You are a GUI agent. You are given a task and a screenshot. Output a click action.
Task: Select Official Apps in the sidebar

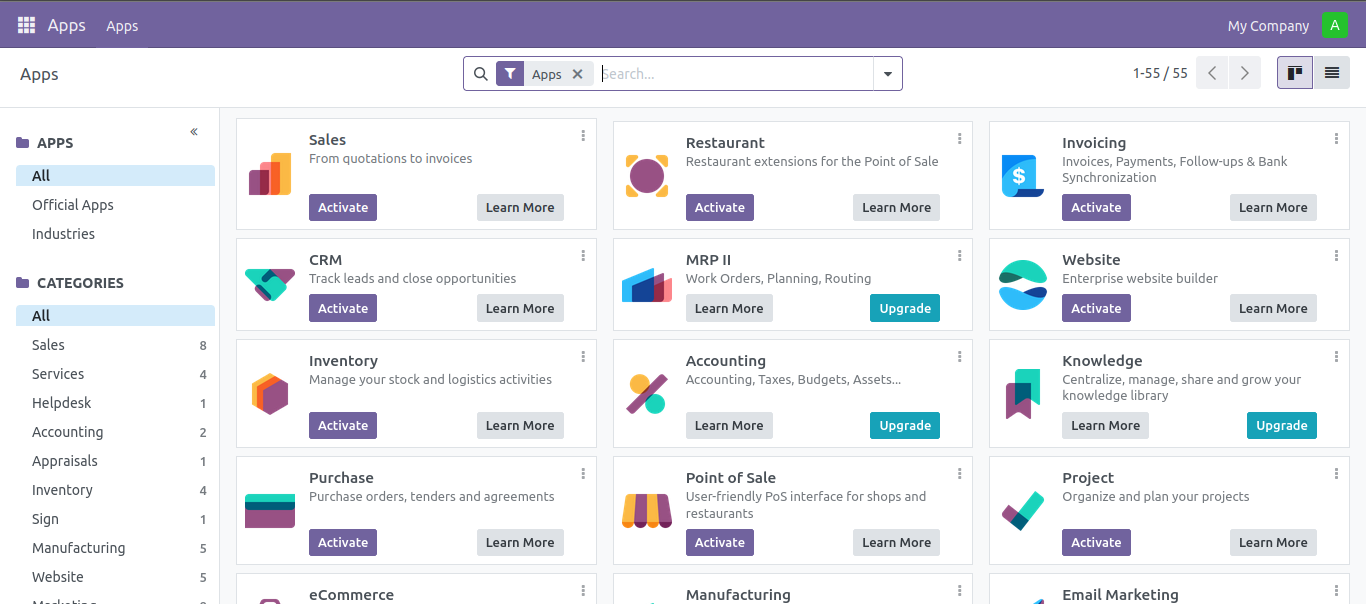73,205
